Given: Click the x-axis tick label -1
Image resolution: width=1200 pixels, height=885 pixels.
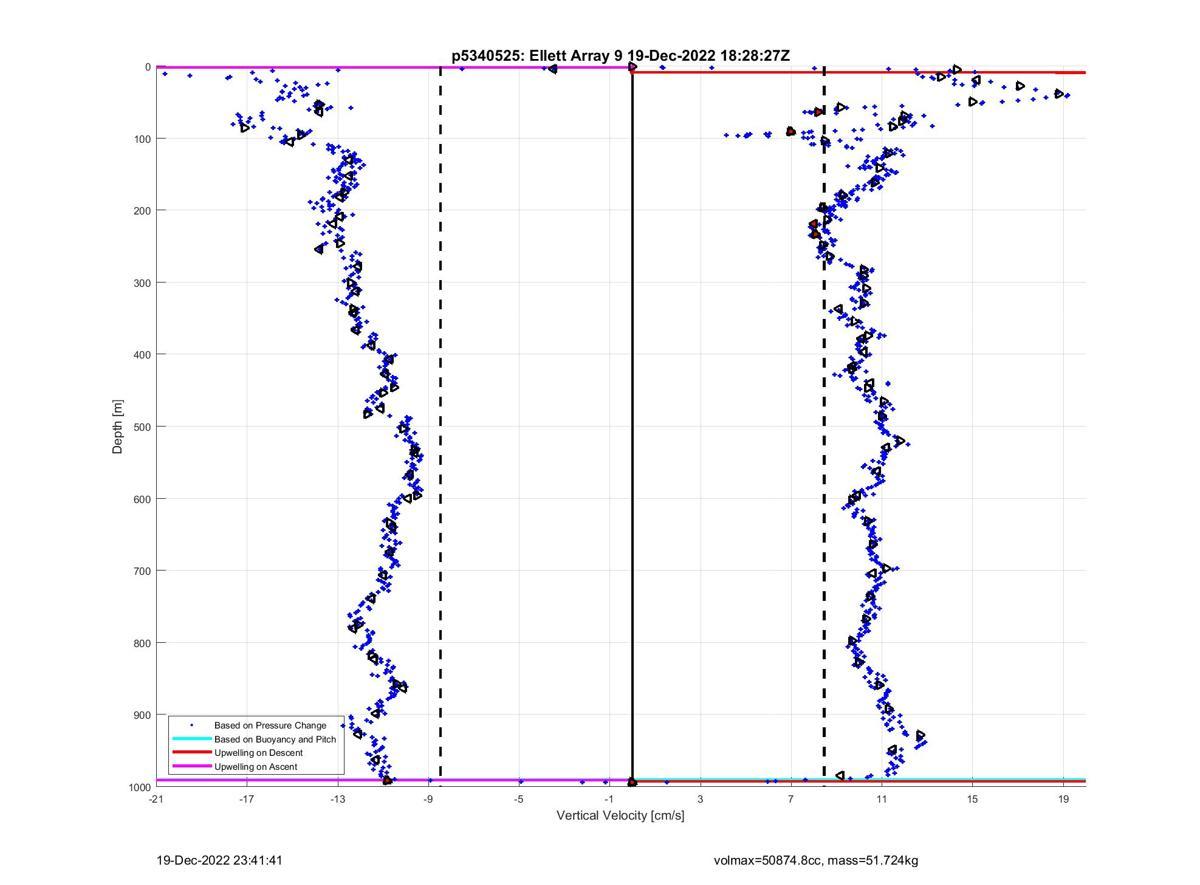Looking at the screenshot, I should pos(609,799).
